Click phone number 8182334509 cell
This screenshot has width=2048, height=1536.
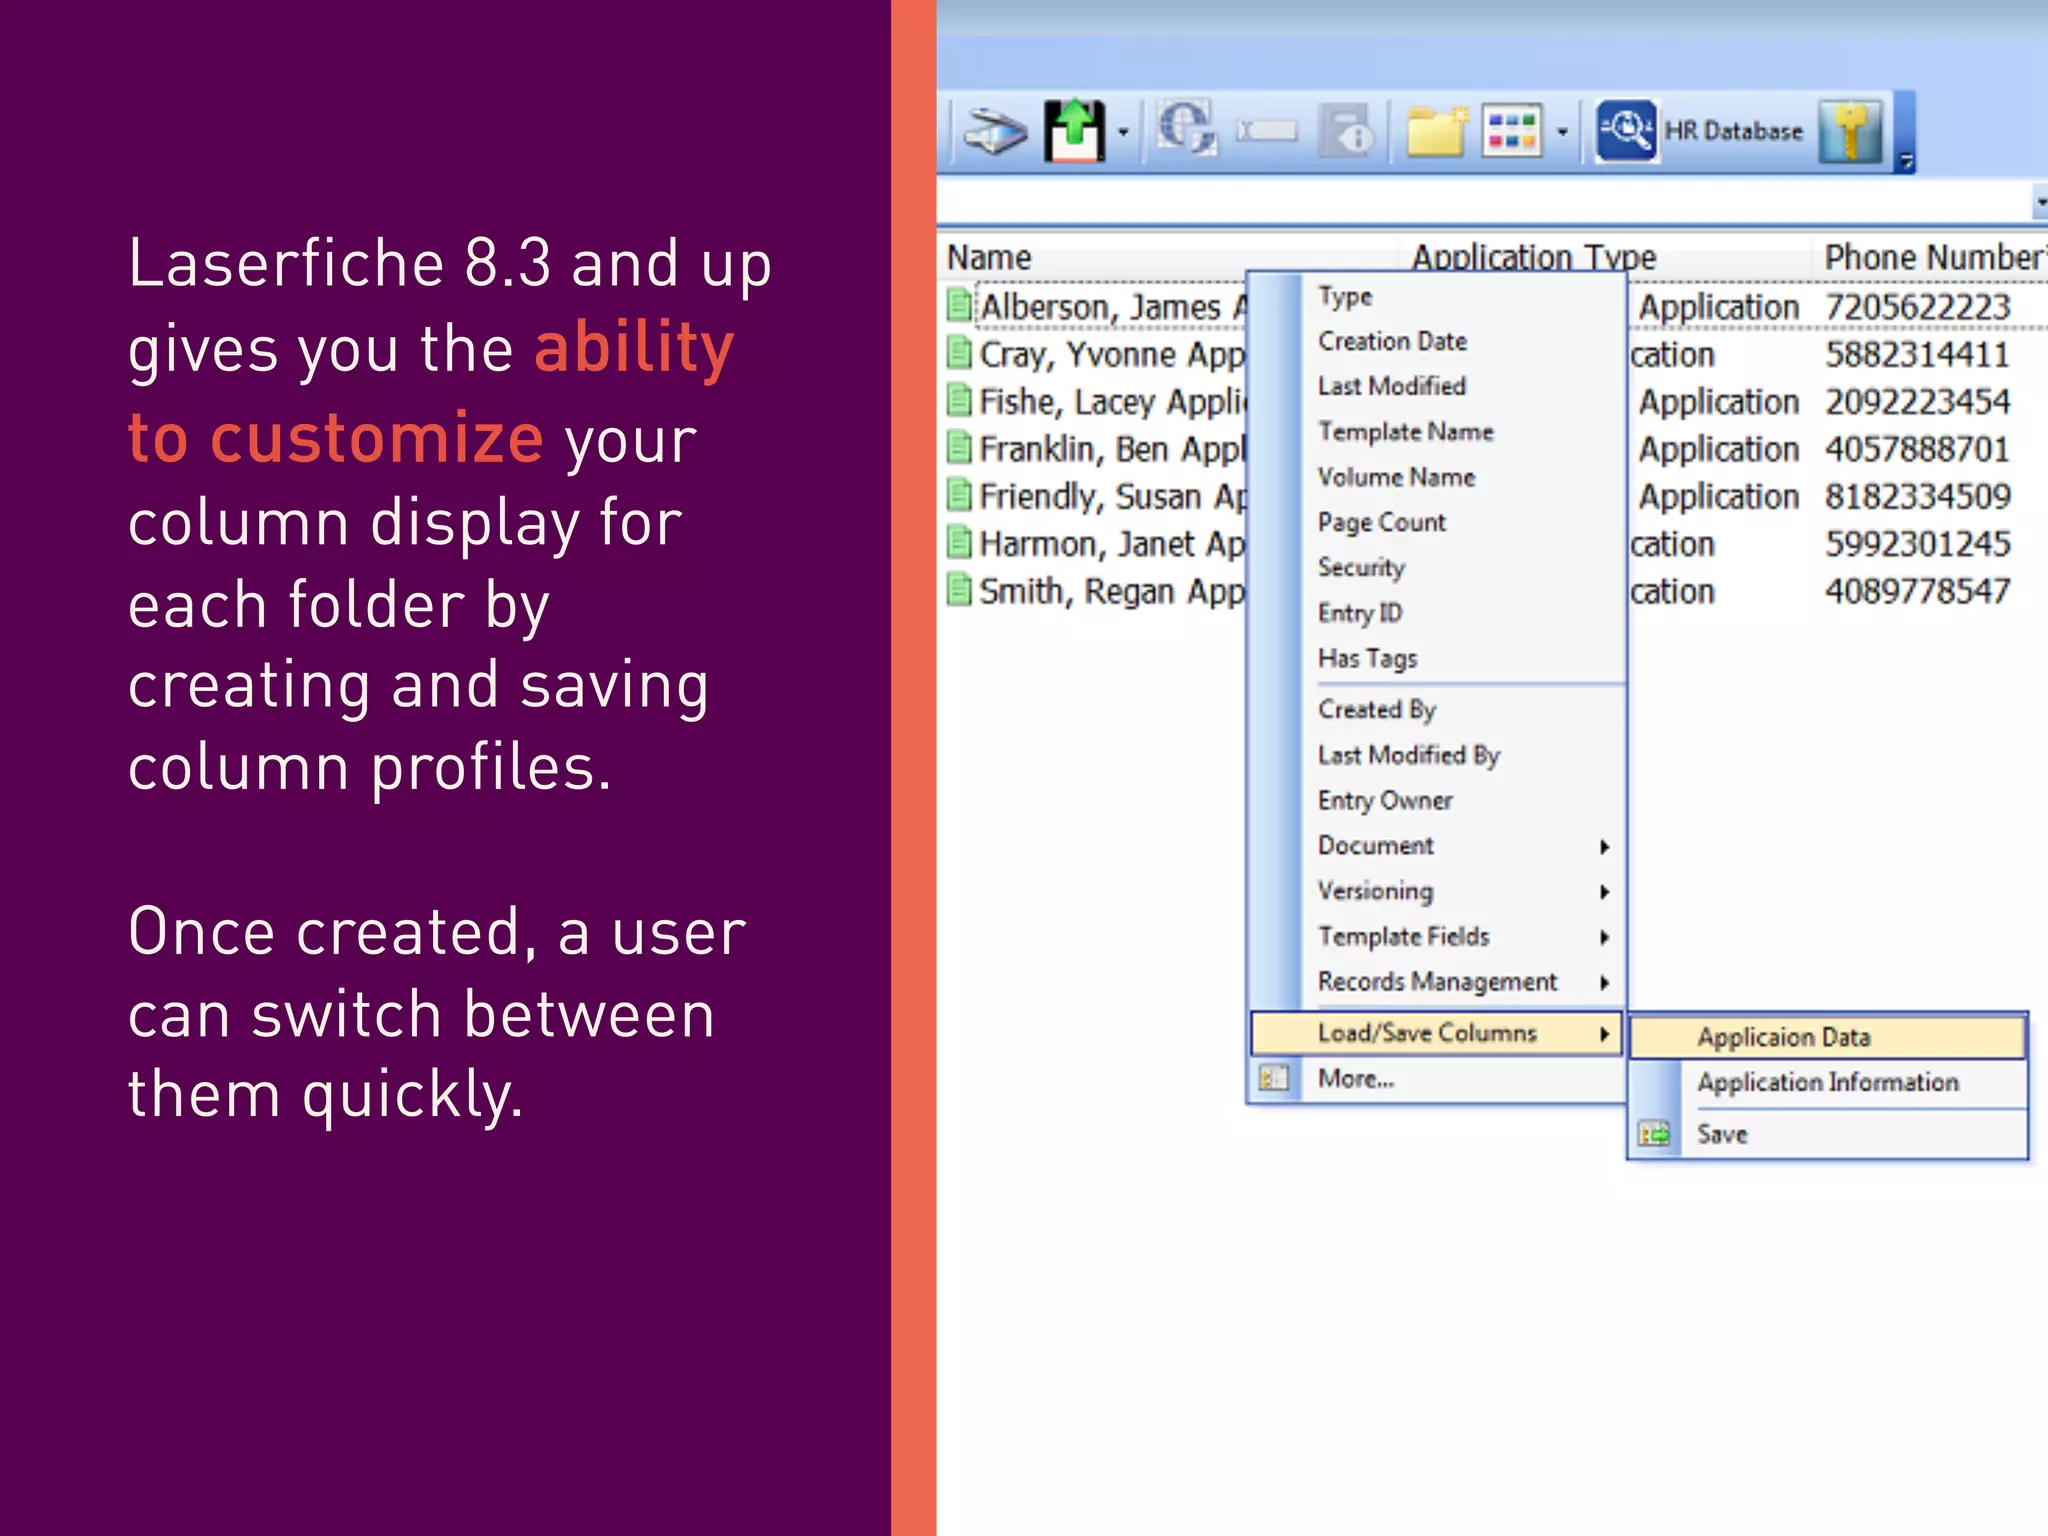[1917, 496]
